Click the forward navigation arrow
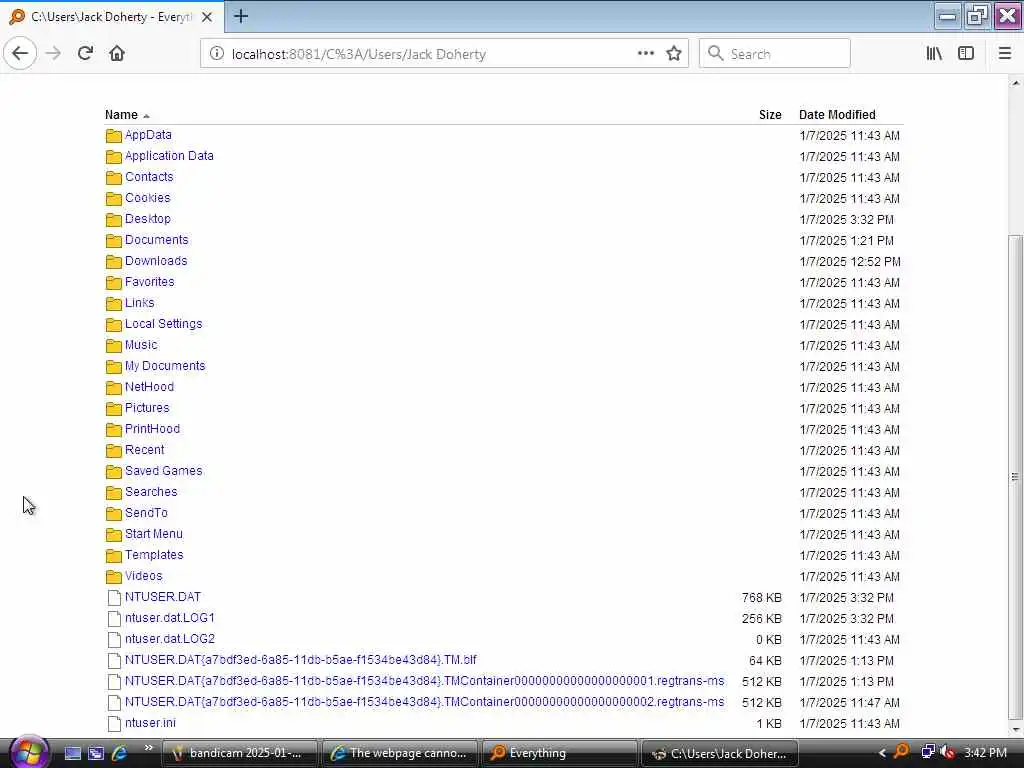 [54, 54]
